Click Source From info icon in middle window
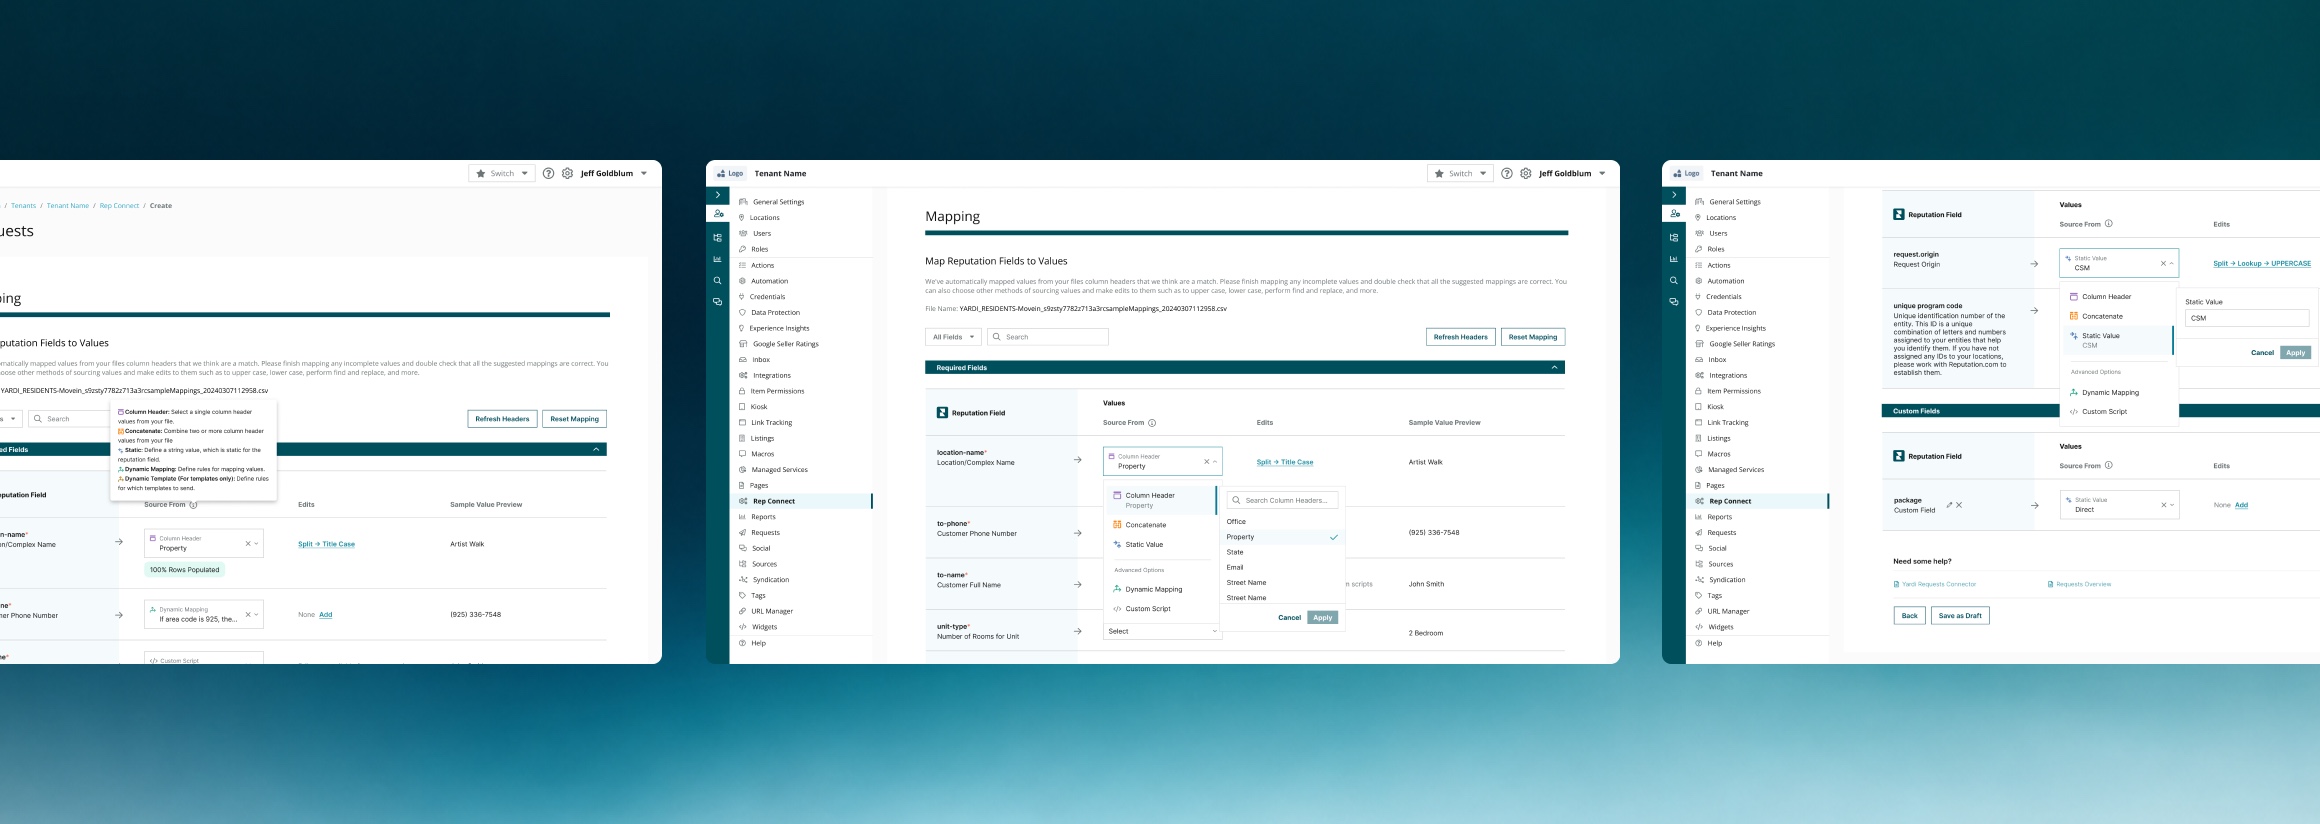Screen dimensions: 2320x824 tap(1152, 423)
